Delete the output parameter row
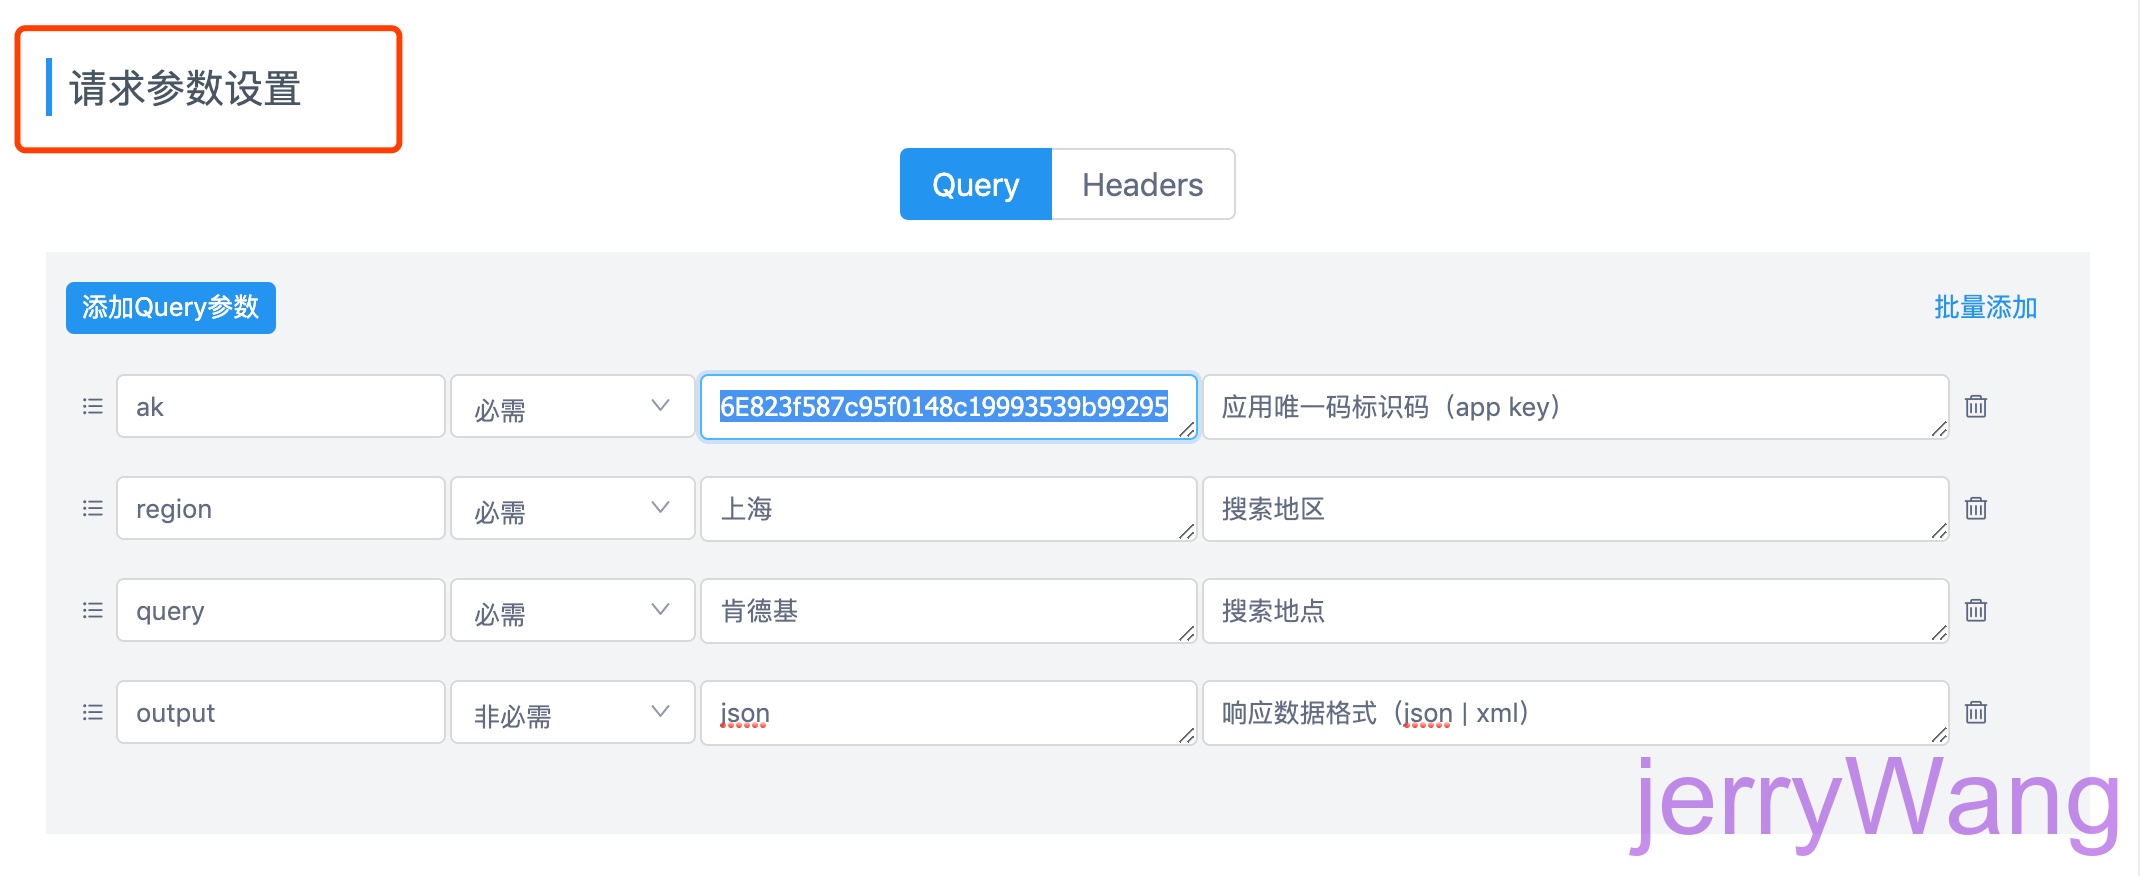Image resolution: width=2140 pixels, height=876 pixels. coord(1975,713)
